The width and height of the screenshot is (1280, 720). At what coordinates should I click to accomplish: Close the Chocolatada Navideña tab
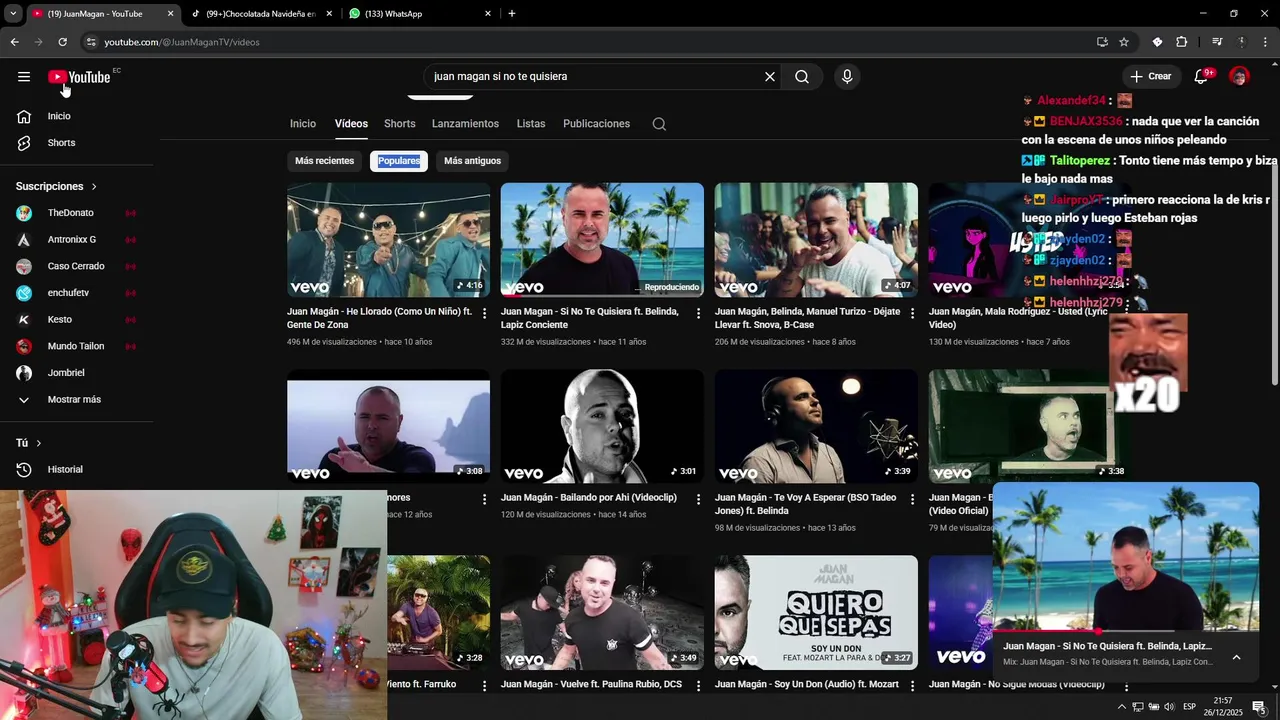[x=328, y=14]
